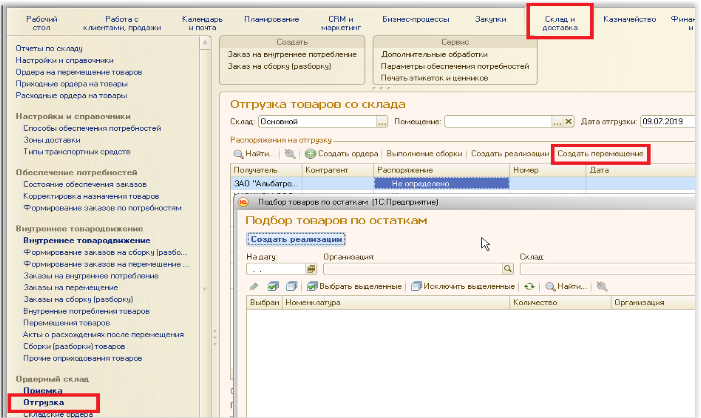The height and width of the screenshot is (418, 701).
Task: Open the Склад и доставка section tab
Action: 559,24
